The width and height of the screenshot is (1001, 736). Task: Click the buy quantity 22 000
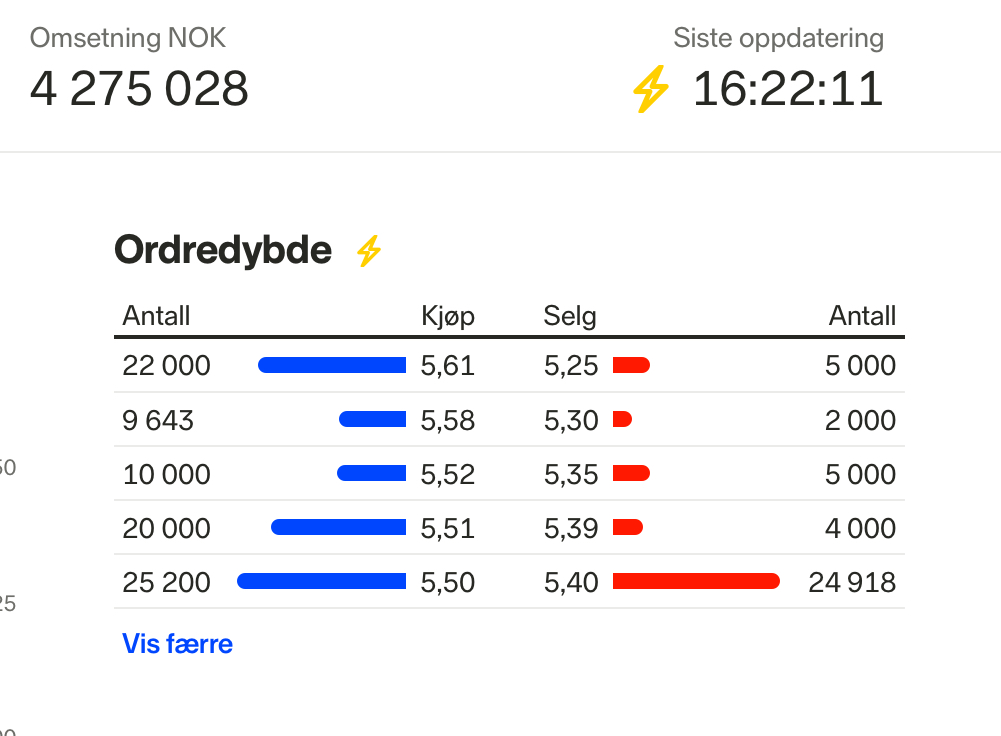pyautogui.click(x=167, y=366)
